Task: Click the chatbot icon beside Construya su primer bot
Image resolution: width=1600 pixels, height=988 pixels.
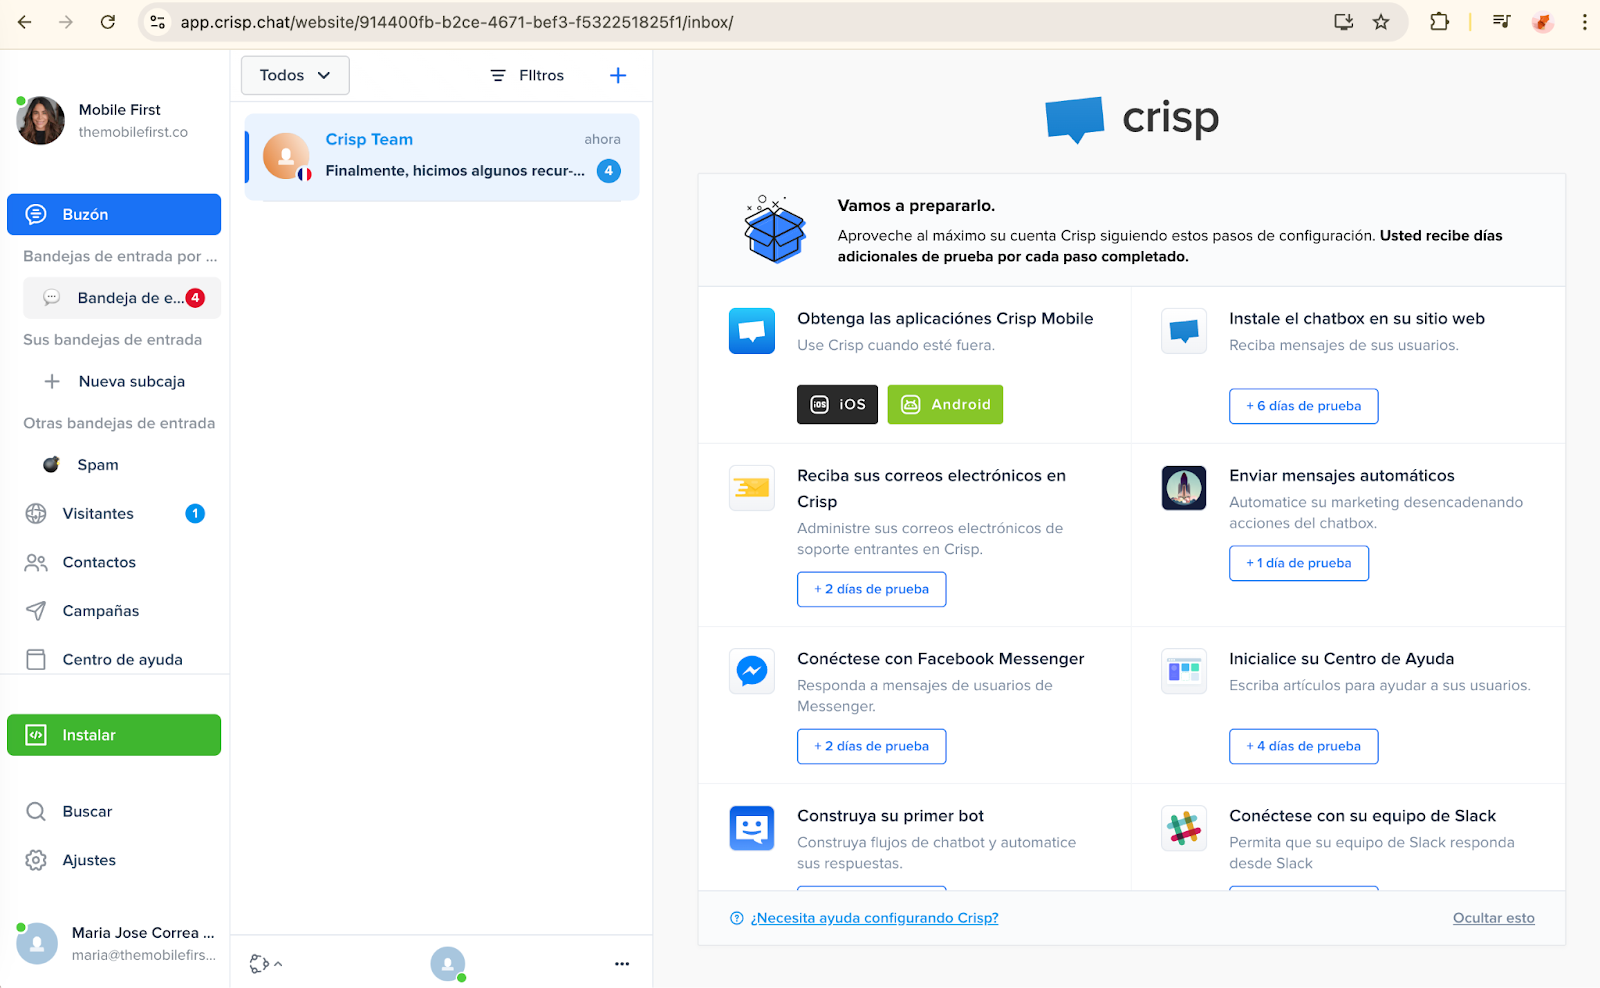Action: click(752, 828)
